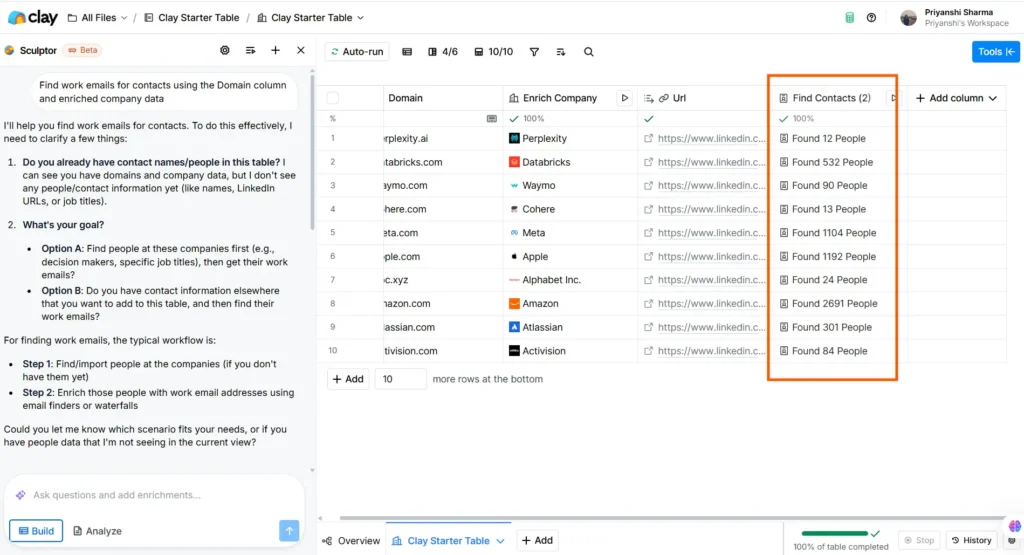The width and height of the screenshot is (1024, 555).
Task: Click the horizontal table scrollbar
Action: point(671,518)
